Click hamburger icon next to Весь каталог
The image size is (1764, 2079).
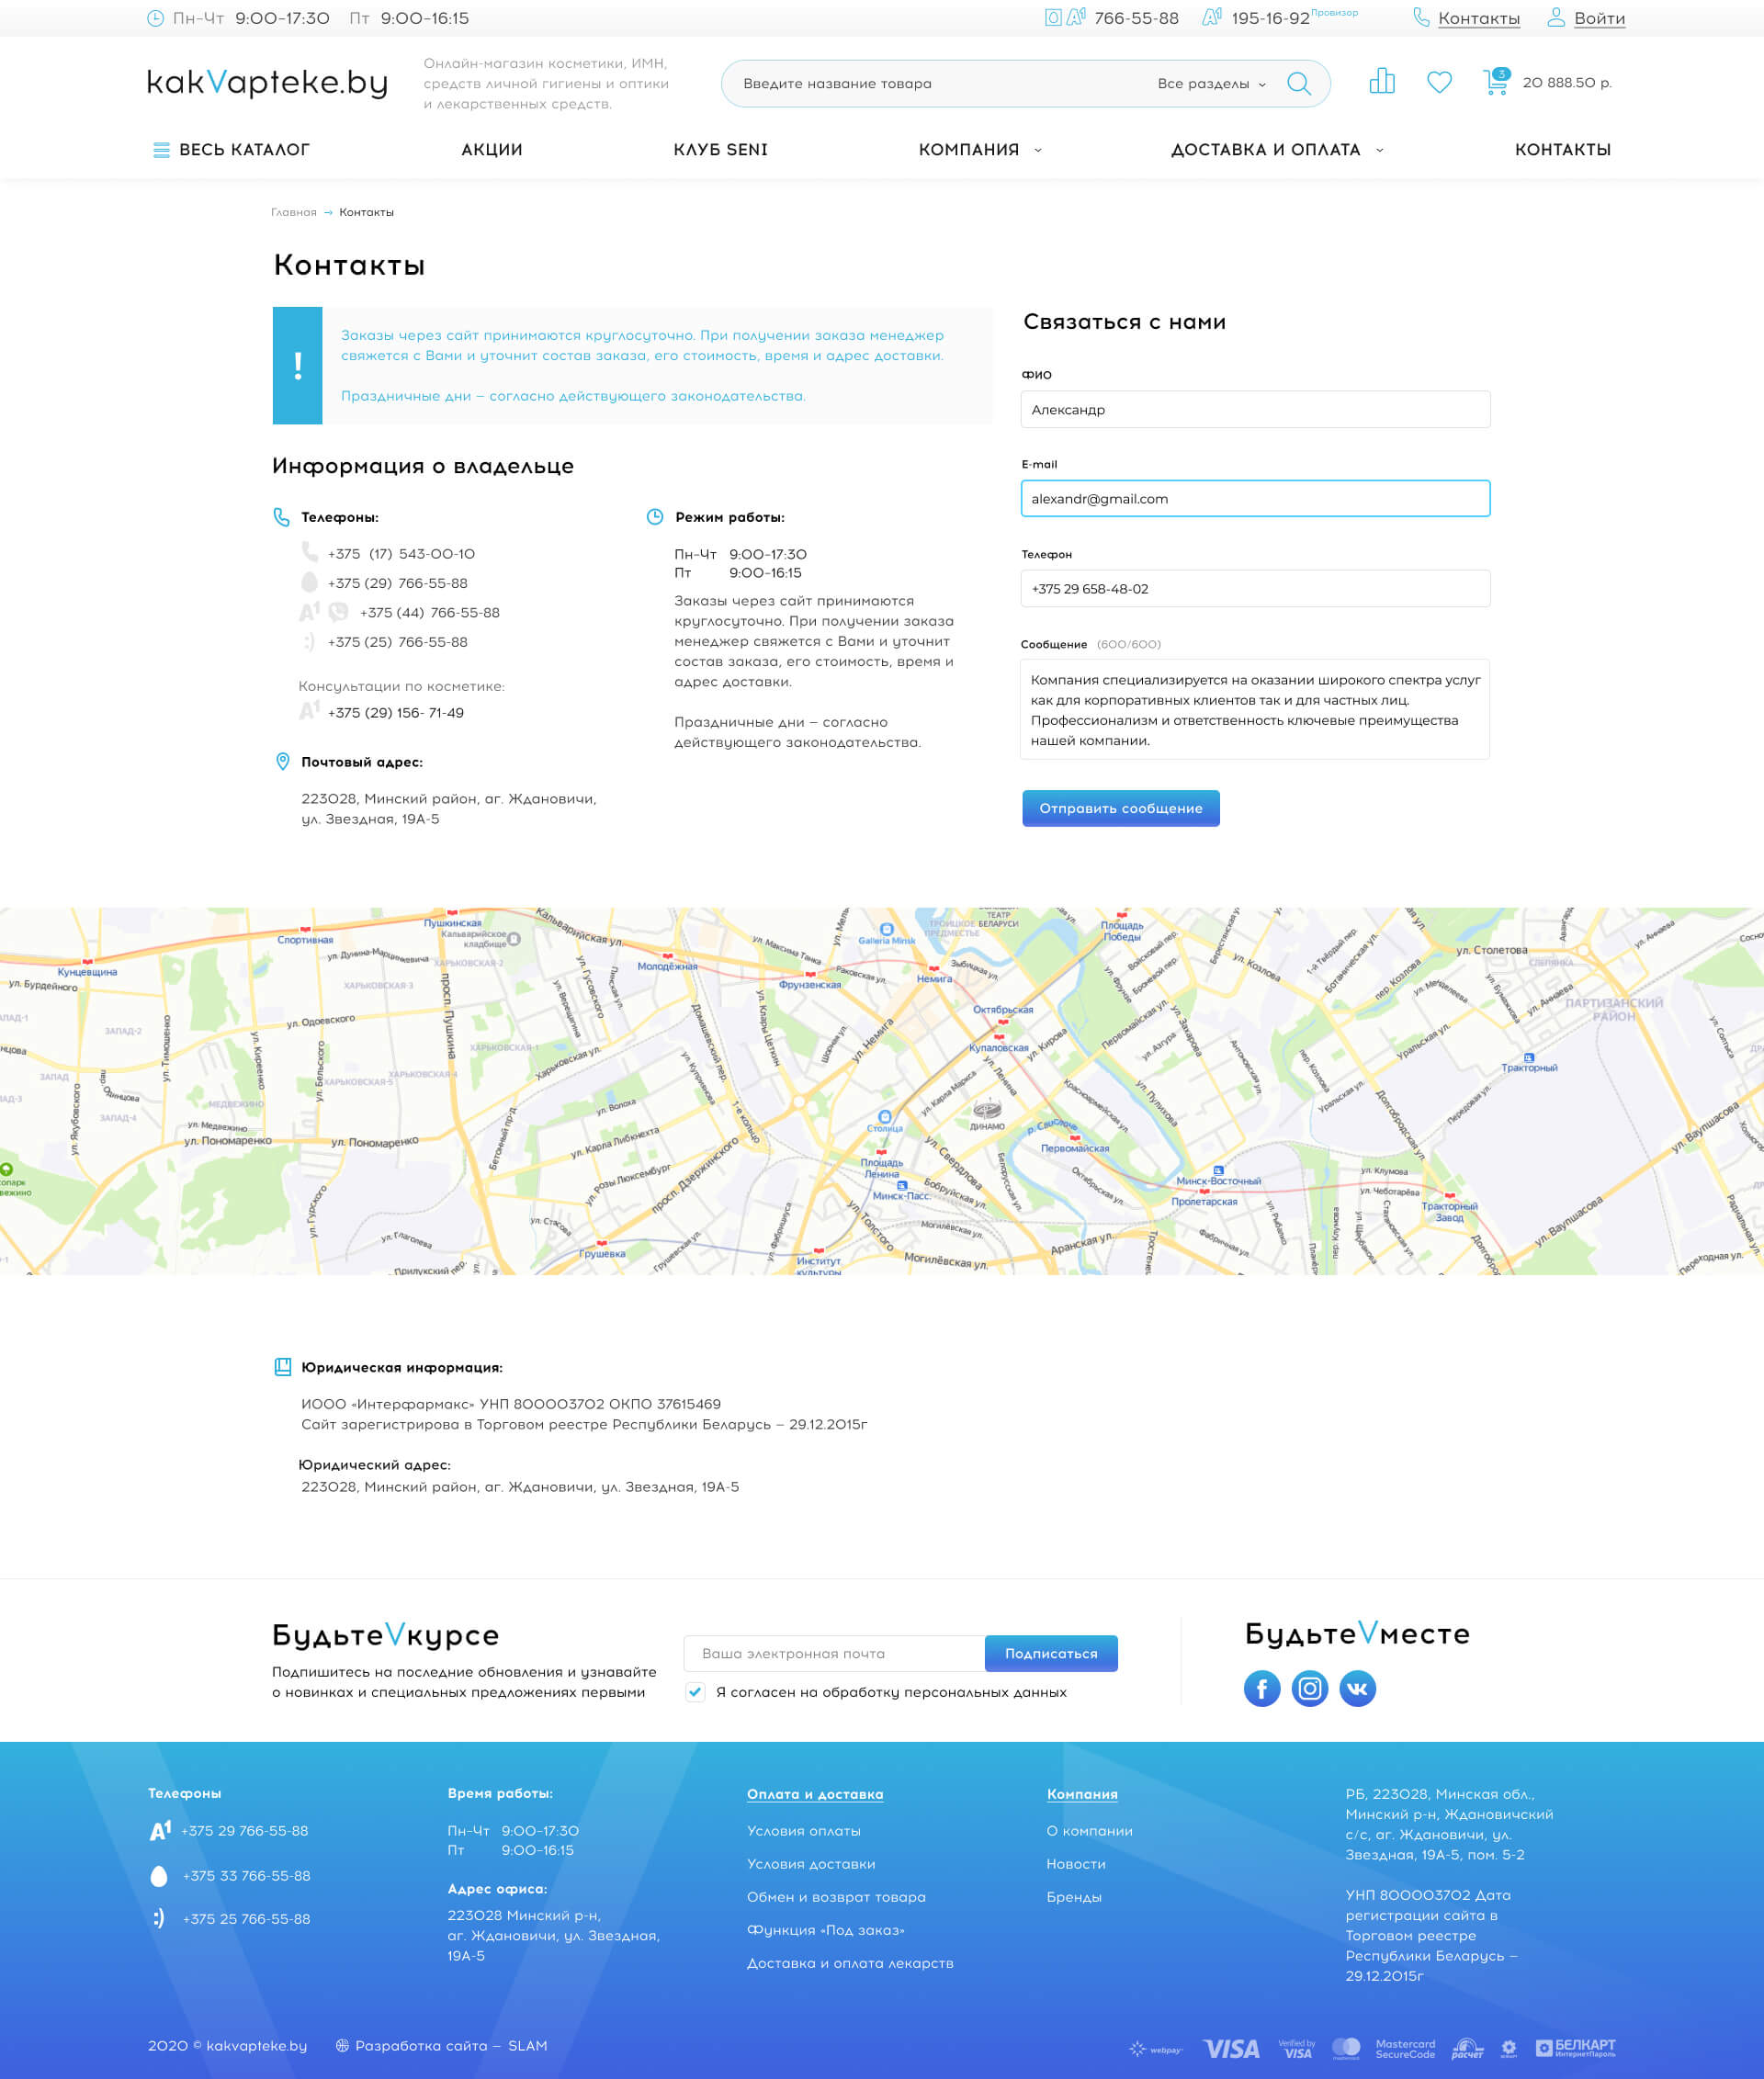pyautogui.click(x=161, y=150)
